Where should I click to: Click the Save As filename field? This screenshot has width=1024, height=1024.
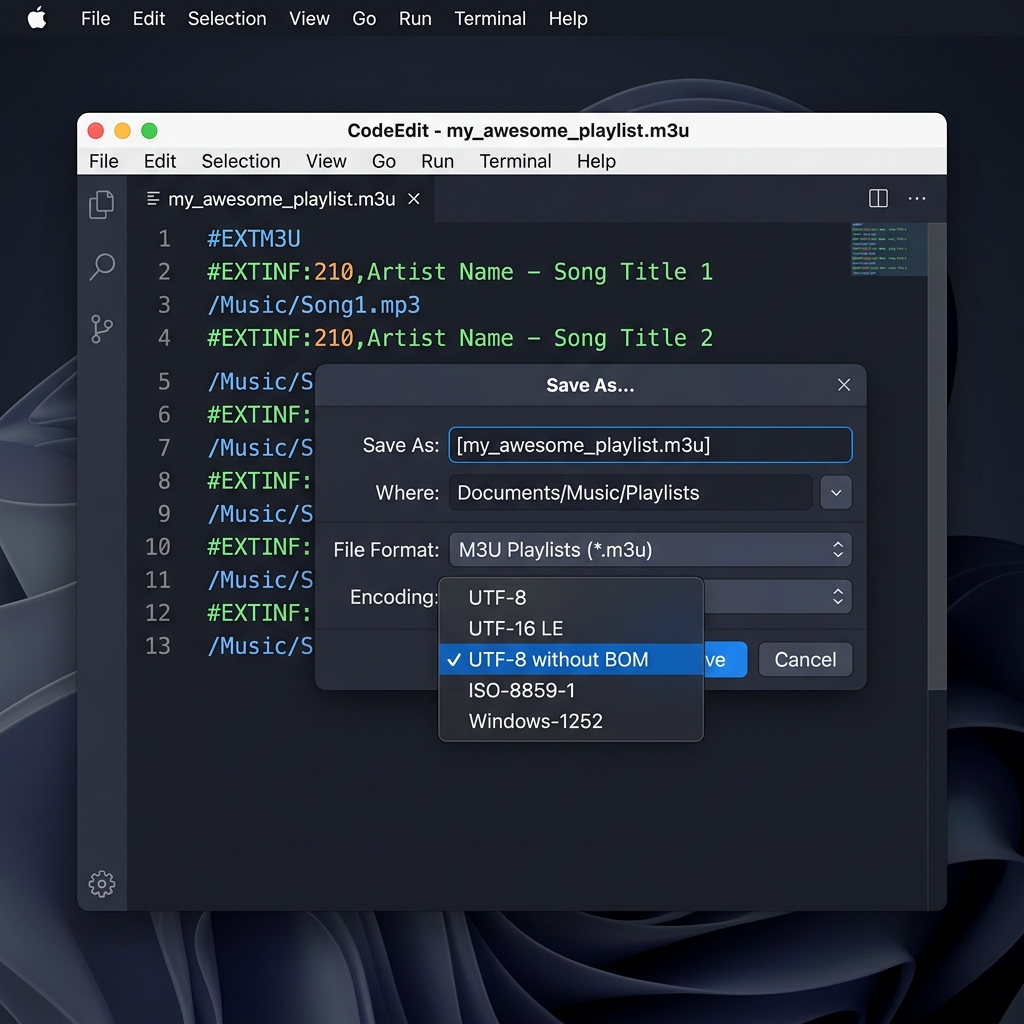pos(650,445)
